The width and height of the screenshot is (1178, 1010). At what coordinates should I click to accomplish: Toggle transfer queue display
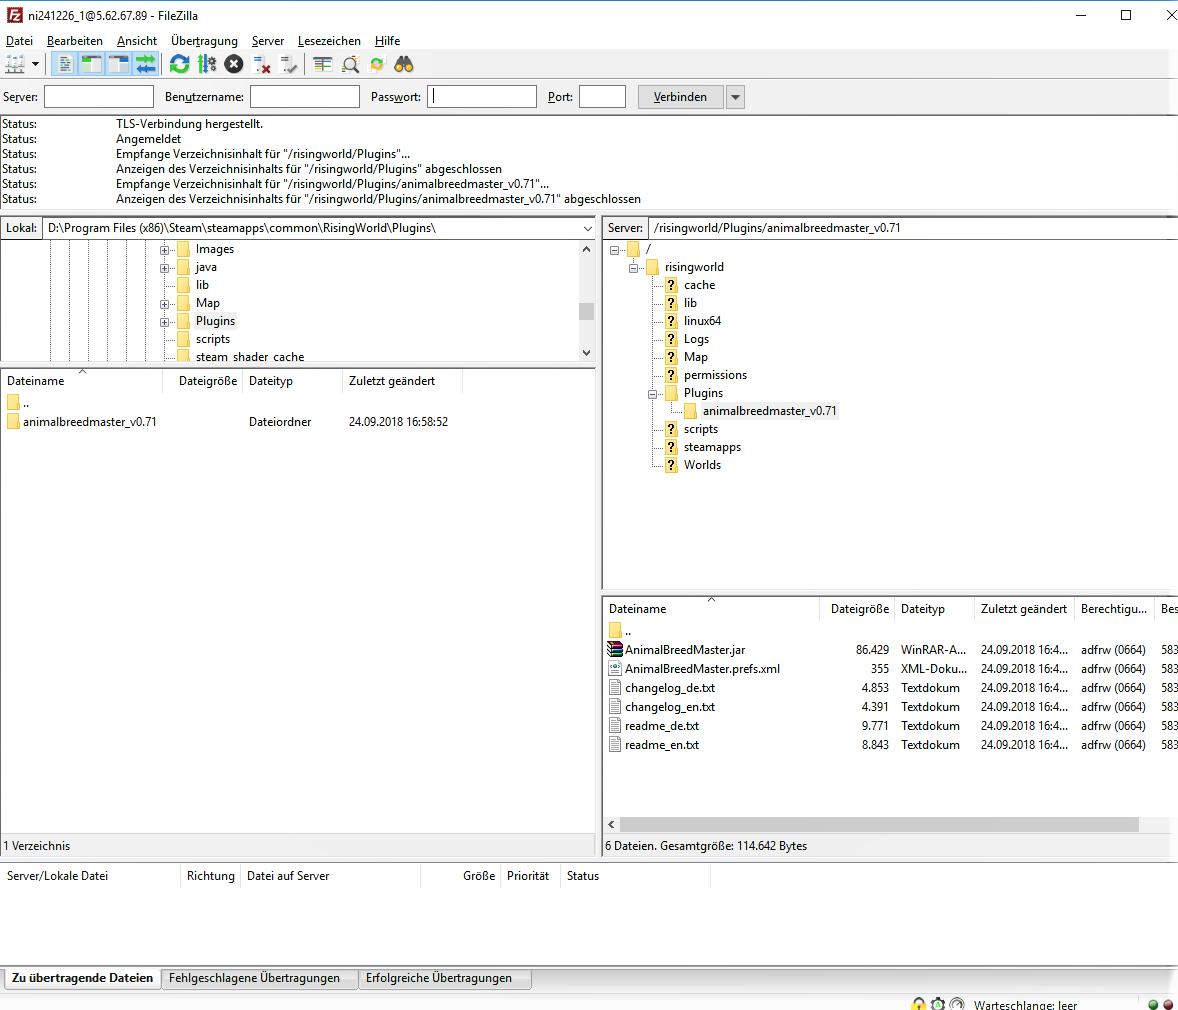[x=146, y=64]
